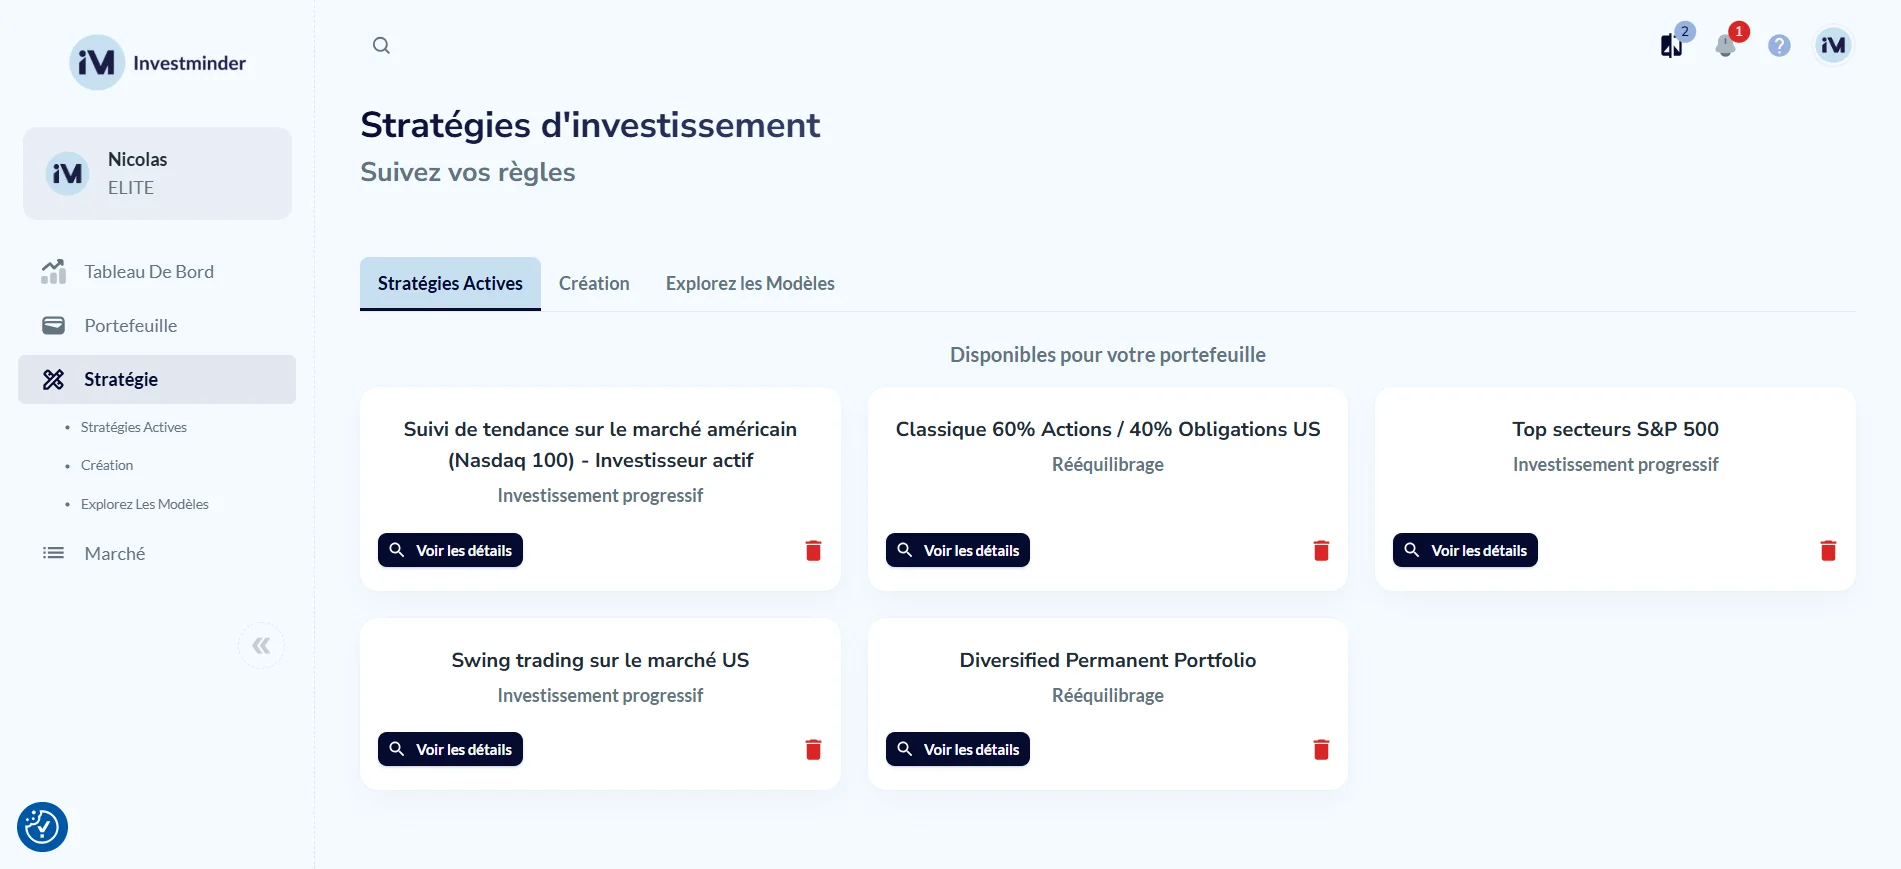The image size is (1901, 869).
Task: Go to Portefeuille in sidebar
Action: [131, 326]
